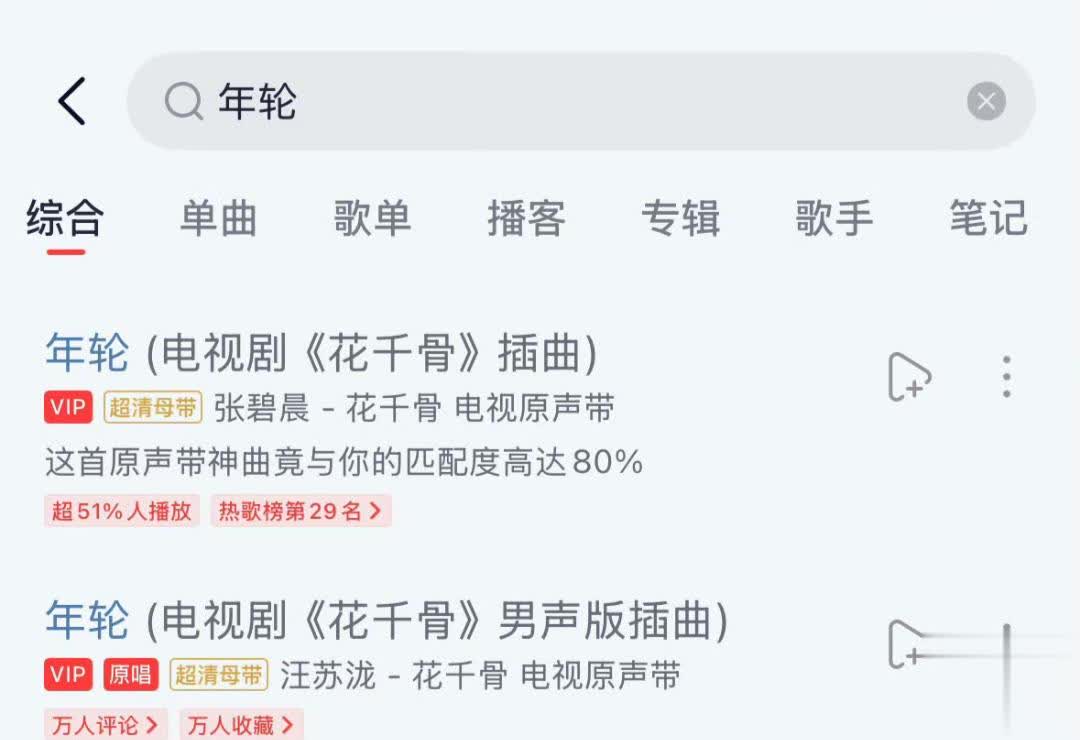Tap 原唱 badge on 汪苏泷 song

tap(131, 675)
